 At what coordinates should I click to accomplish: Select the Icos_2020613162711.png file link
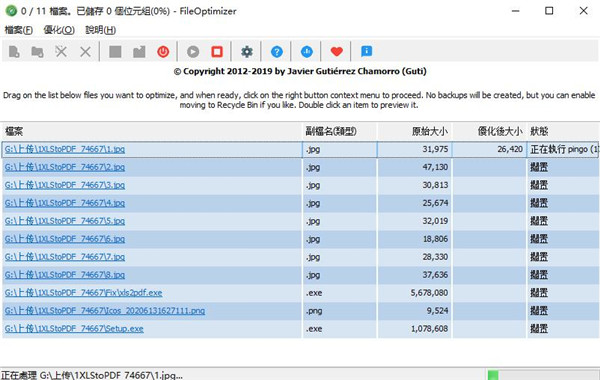click(105, 311)
